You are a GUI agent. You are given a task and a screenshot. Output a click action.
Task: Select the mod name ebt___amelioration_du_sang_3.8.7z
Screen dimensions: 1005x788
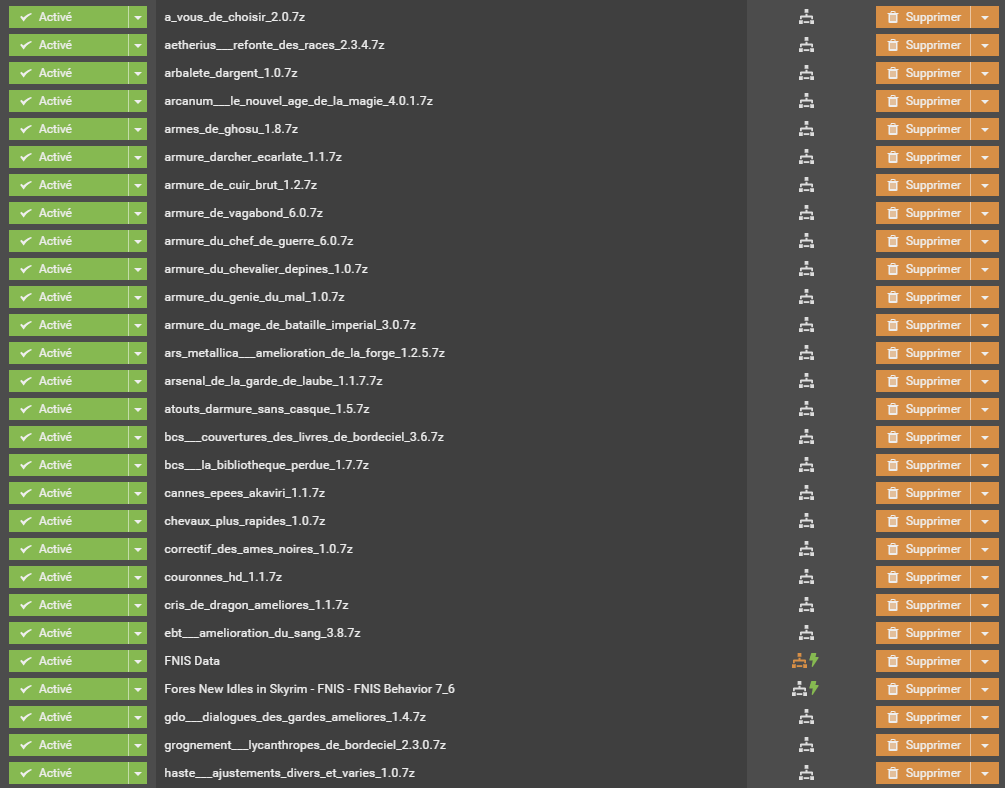262,633
